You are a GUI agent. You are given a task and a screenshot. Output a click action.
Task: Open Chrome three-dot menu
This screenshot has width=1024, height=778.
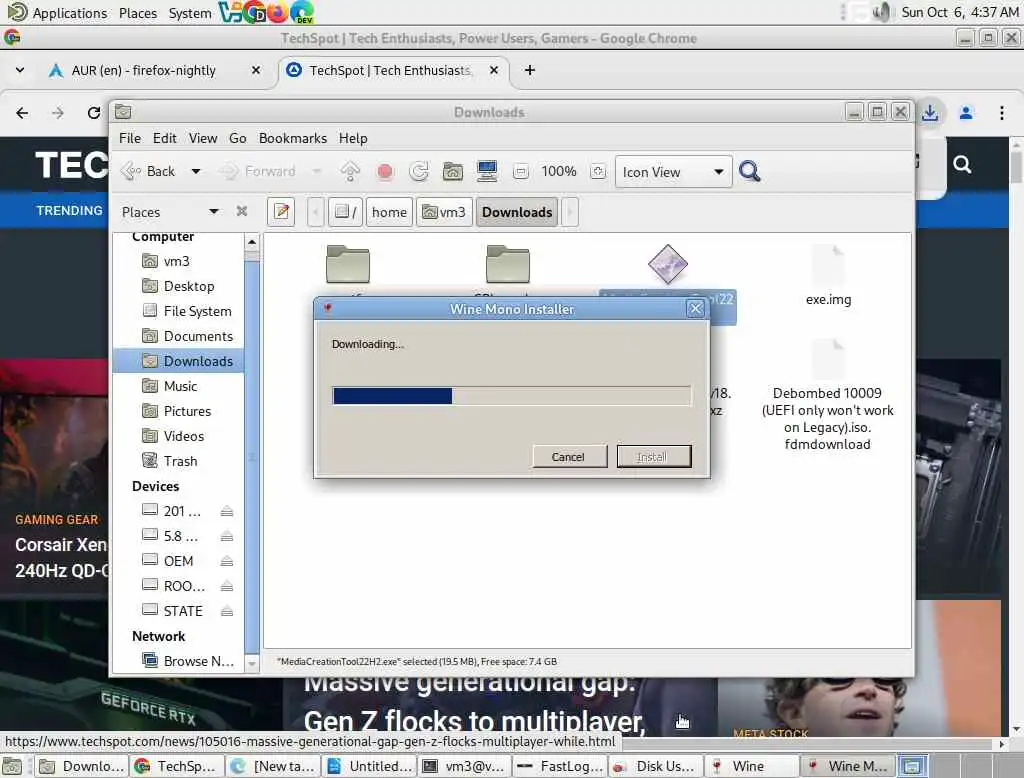point(1001,113)
